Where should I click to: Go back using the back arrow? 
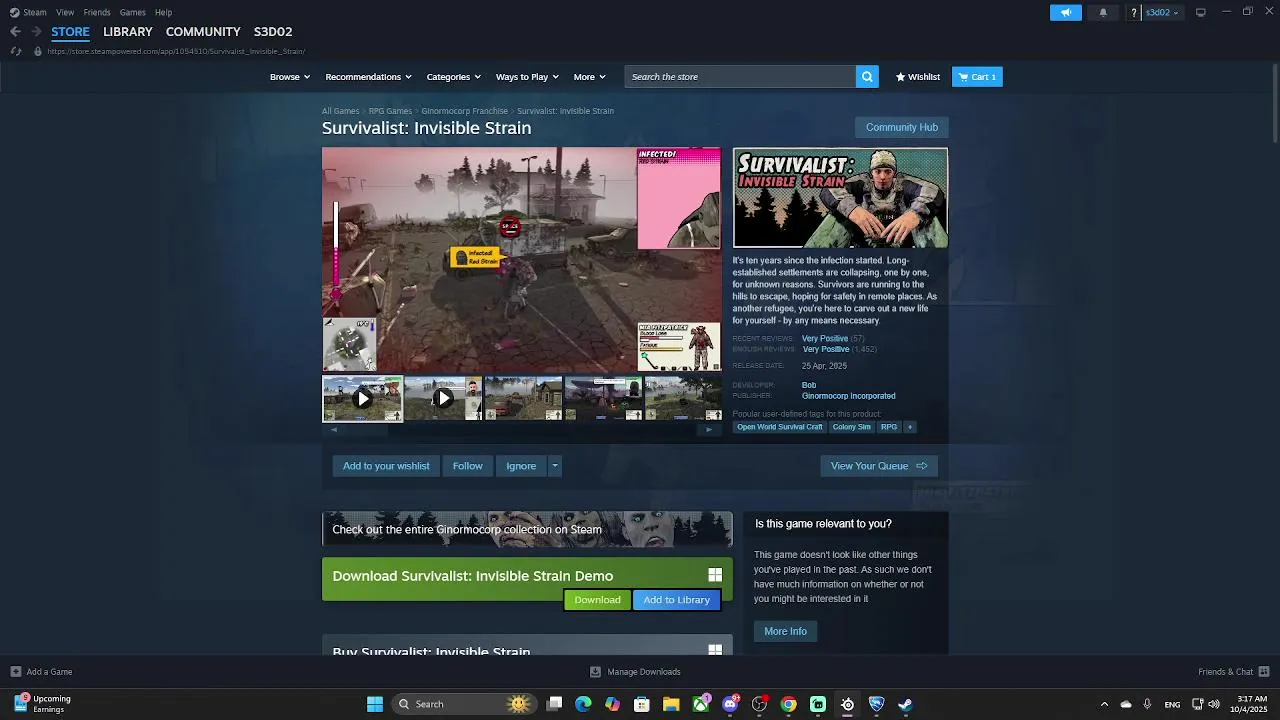(15, 31)
